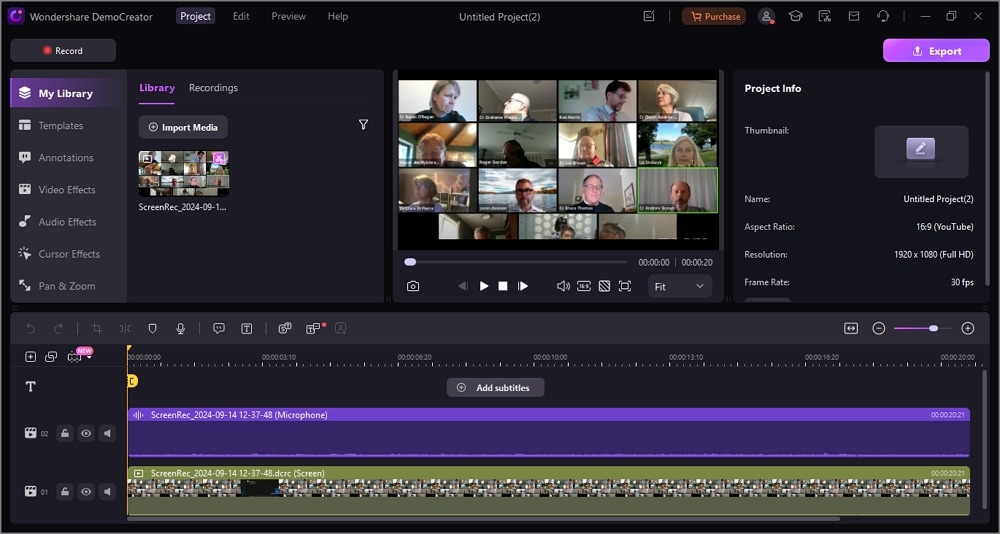Open Video Effects in the sidebar
This screenshot has width=1000, height=534.
pyautogui.click(x=69, y=189)
